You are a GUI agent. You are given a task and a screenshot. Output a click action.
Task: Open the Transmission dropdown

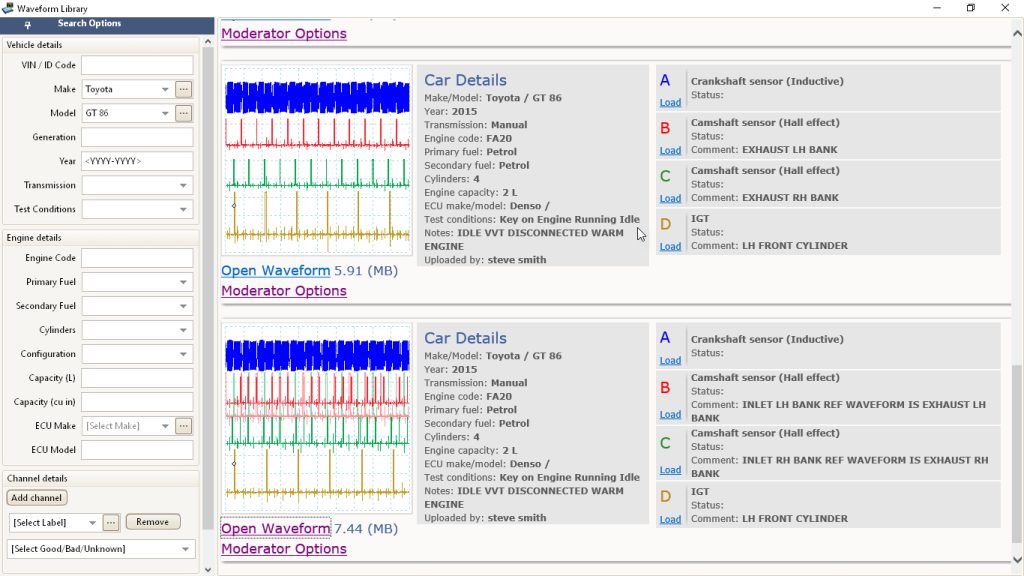(x=137, y=185)
